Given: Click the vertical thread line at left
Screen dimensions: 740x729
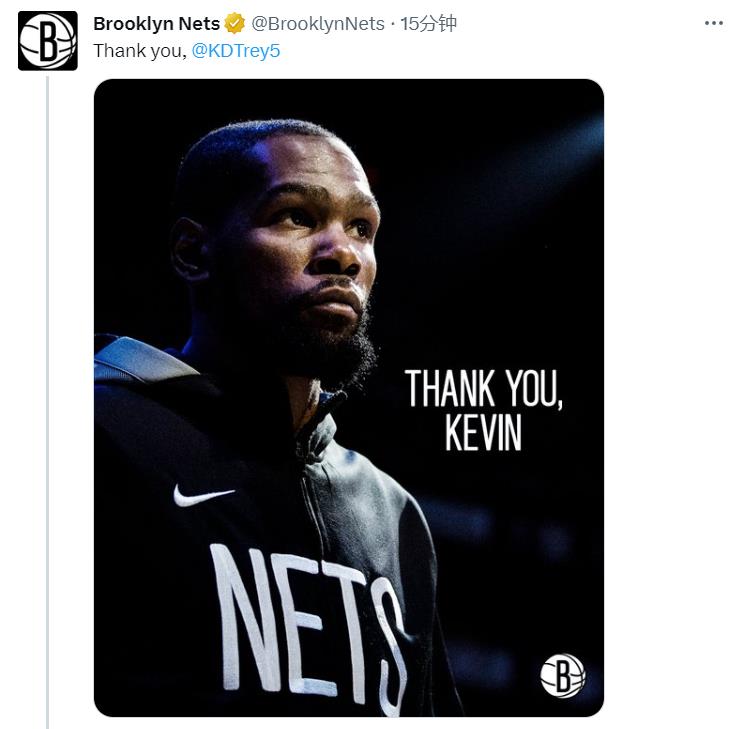Looking at the screenshot, I should point(47,400).
